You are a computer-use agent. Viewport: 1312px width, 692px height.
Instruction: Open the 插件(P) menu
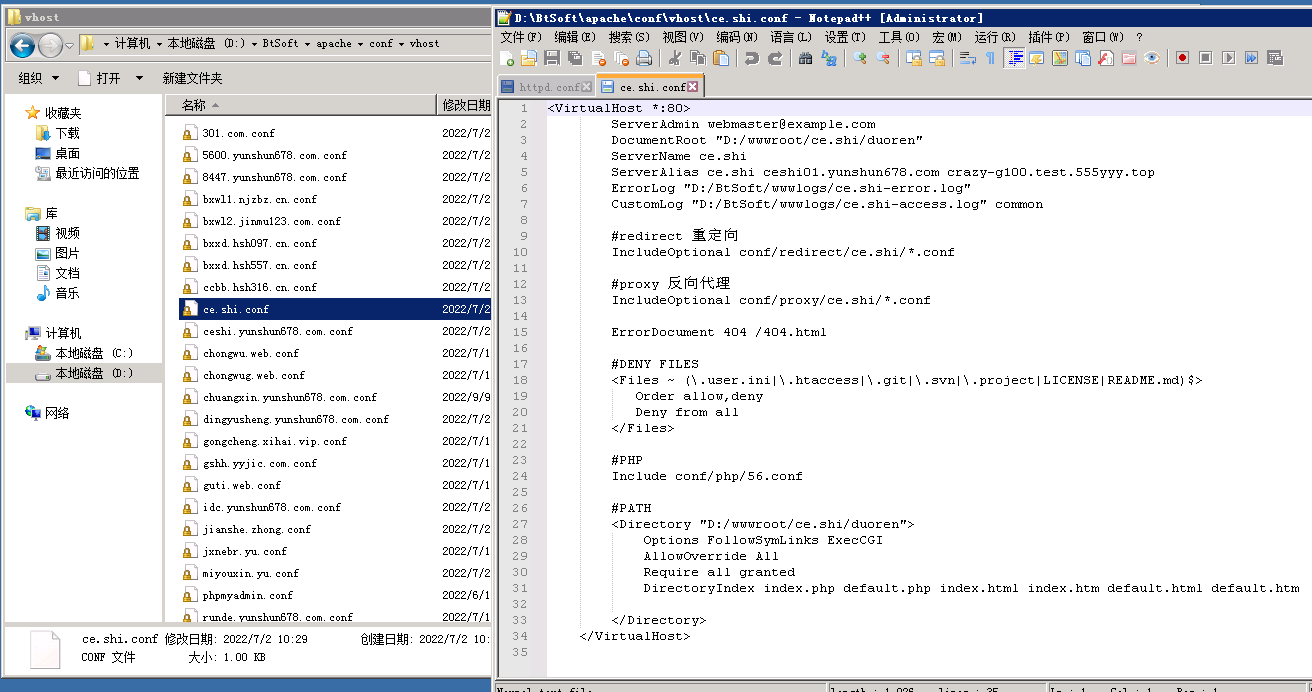coord(1049,37)
